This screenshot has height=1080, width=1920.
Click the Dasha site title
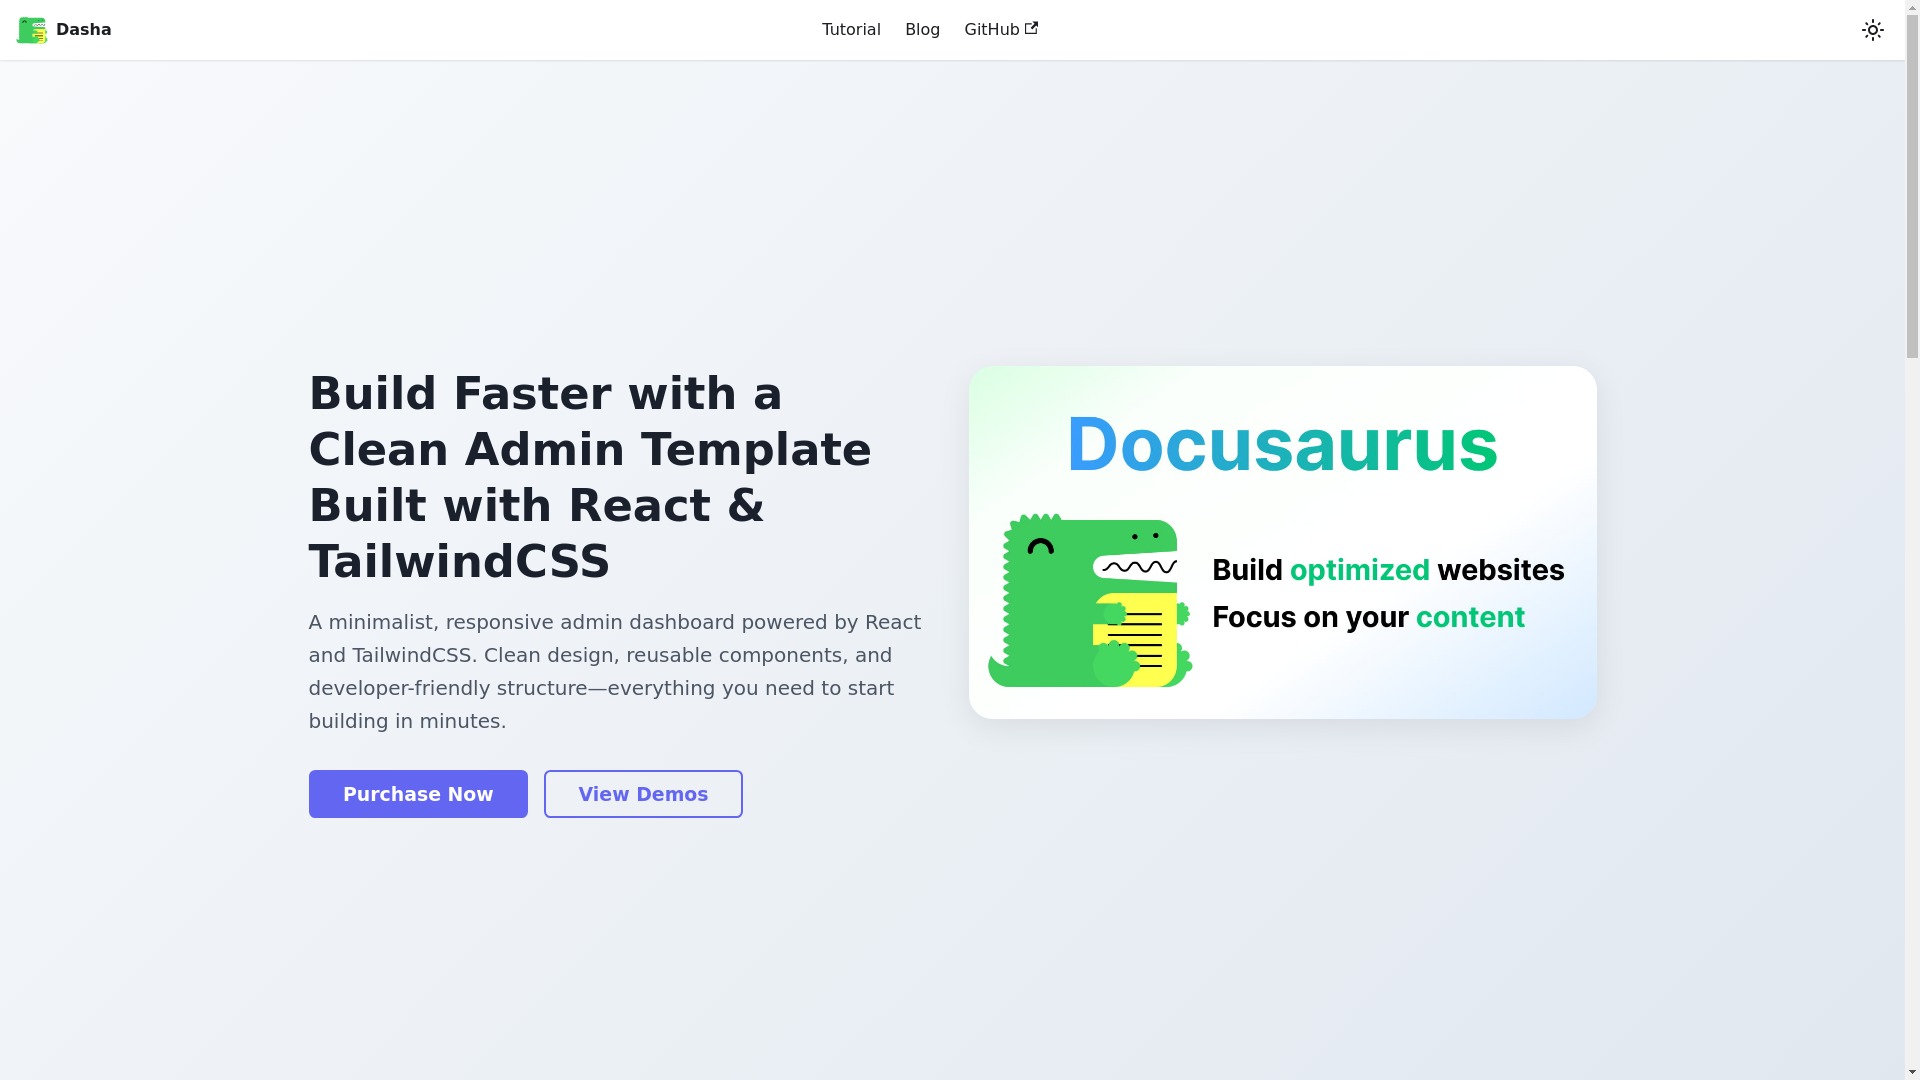(84, 30)
